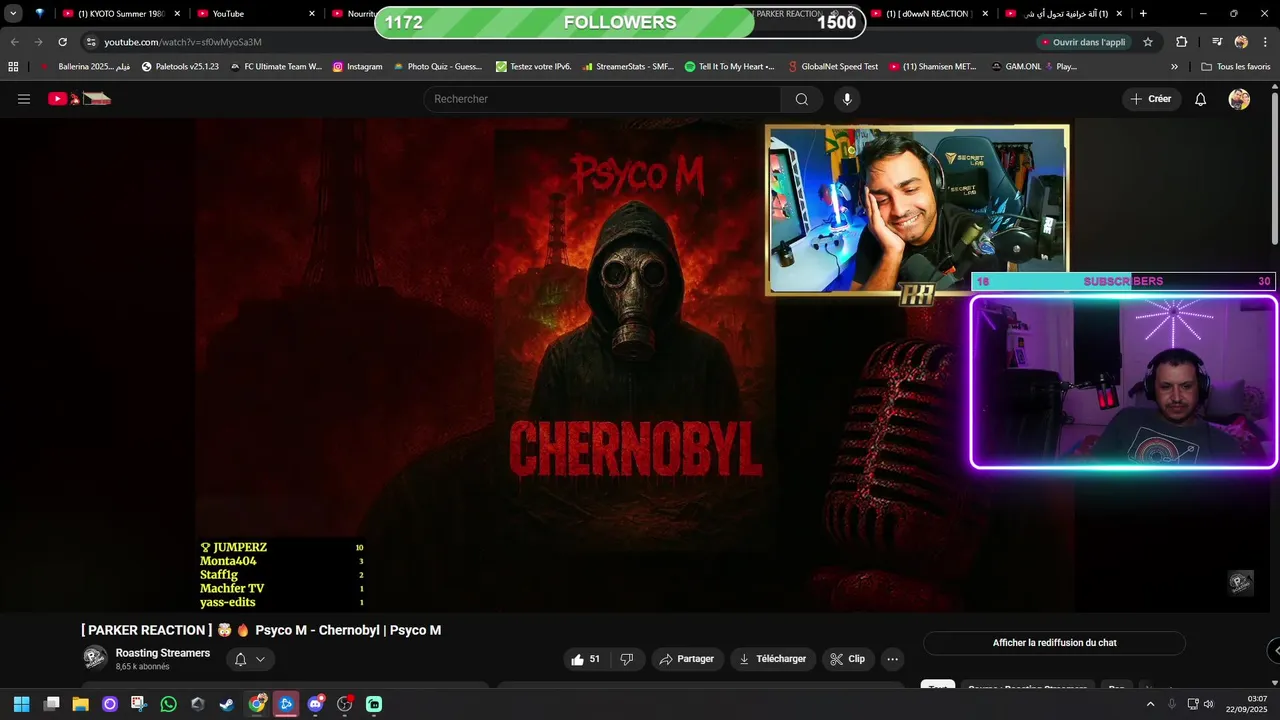Screen dimensions: 1280x720
Task: Open Tell It To My Heart bookmark
Action: tap(729, 67)
